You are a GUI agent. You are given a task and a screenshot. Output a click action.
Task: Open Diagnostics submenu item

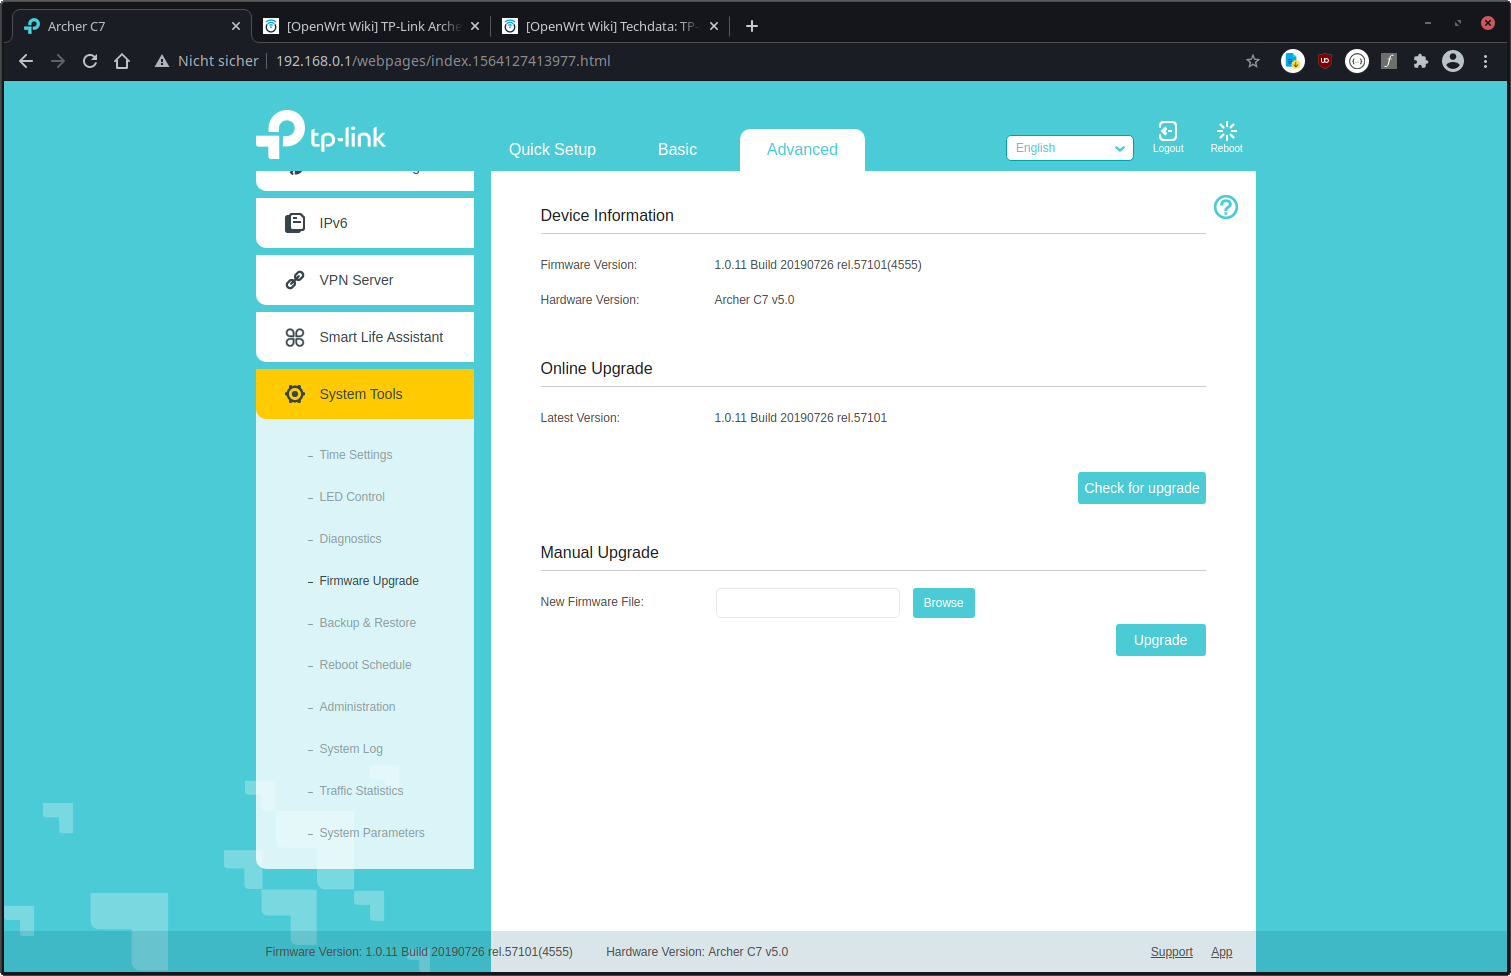(350, 539)
